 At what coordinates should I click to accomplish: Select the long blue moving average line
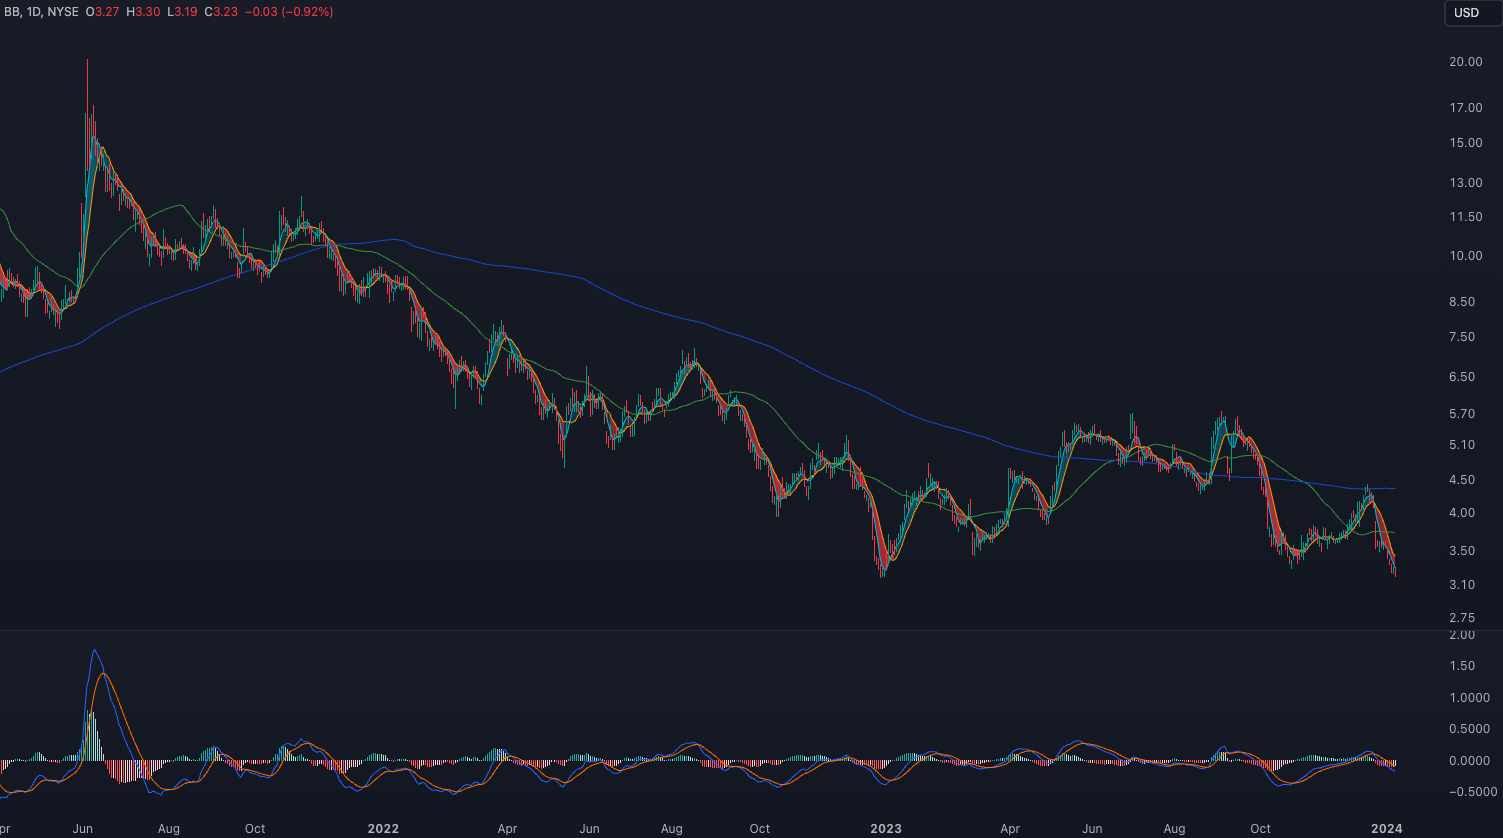pyautogui.click(x=700, y=322)
